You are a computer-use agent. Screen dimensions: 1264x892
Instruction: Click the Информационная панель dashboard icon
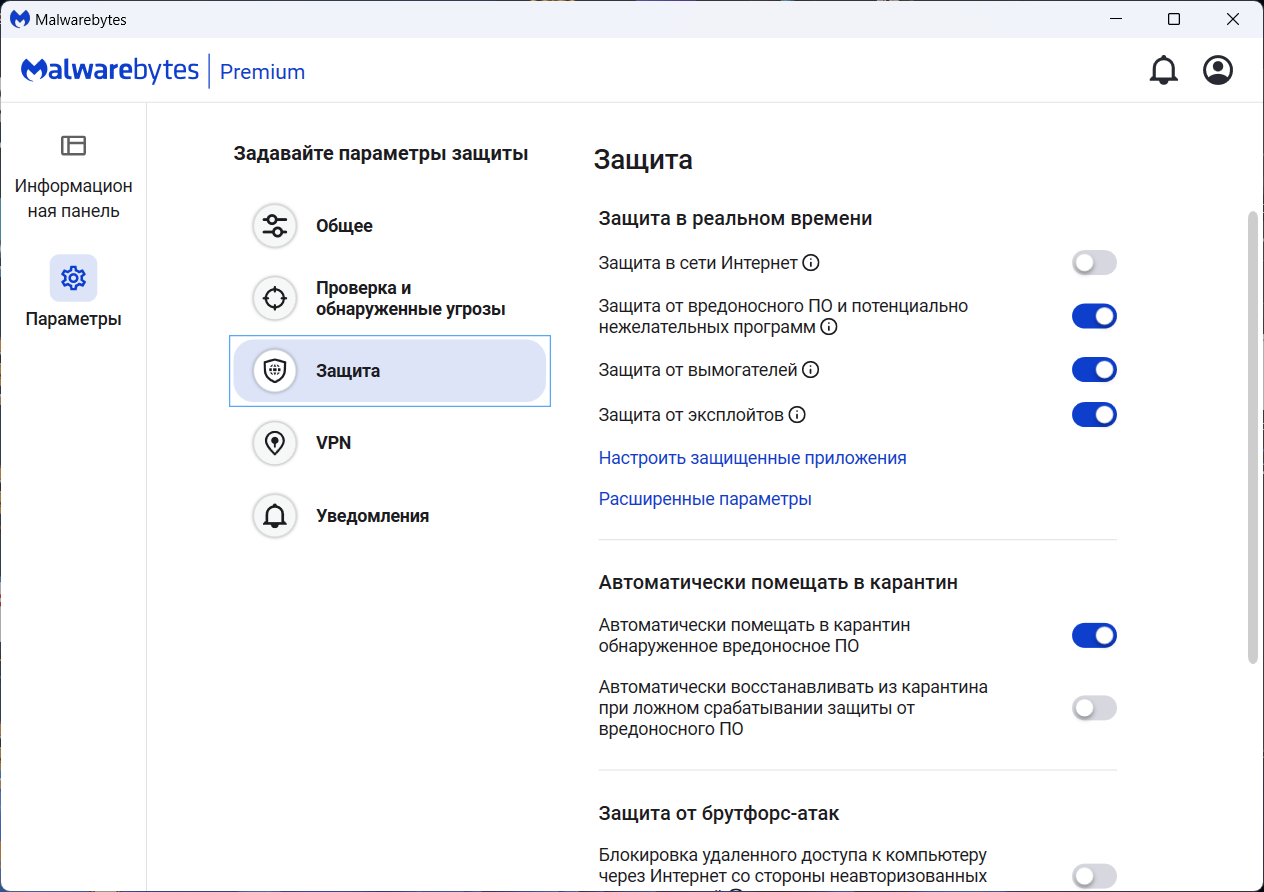[73, 145]
